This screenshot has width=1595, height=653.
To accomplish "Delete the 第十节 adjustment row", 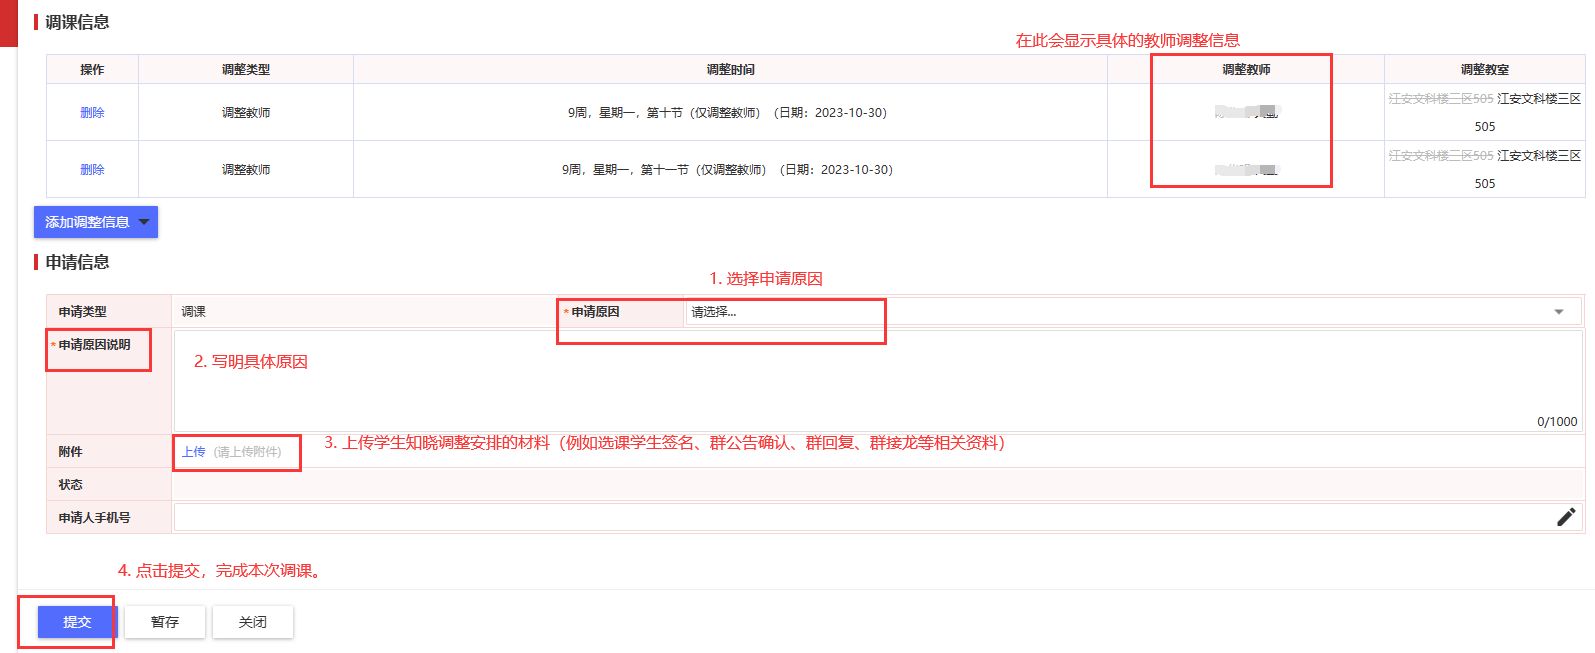I will click(x=92, y=113).
